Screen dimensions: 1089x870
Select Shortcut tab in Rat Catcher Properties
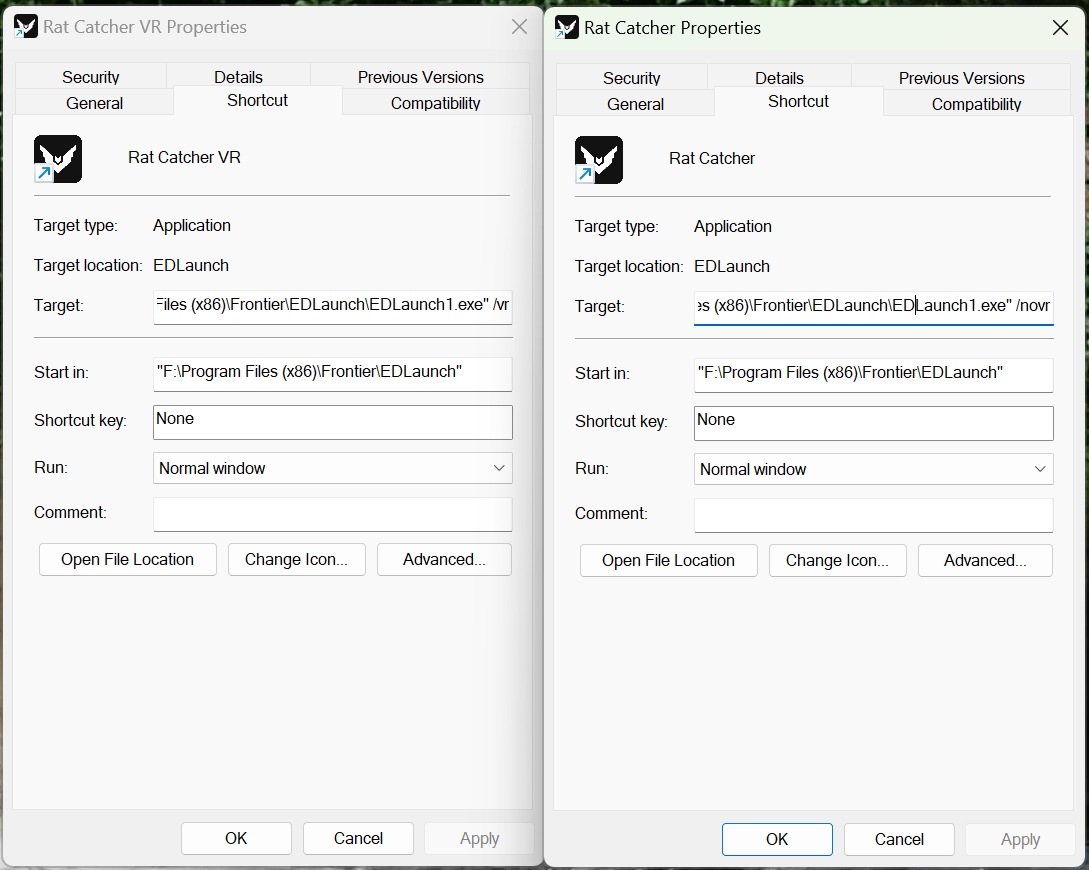point(798,101)
